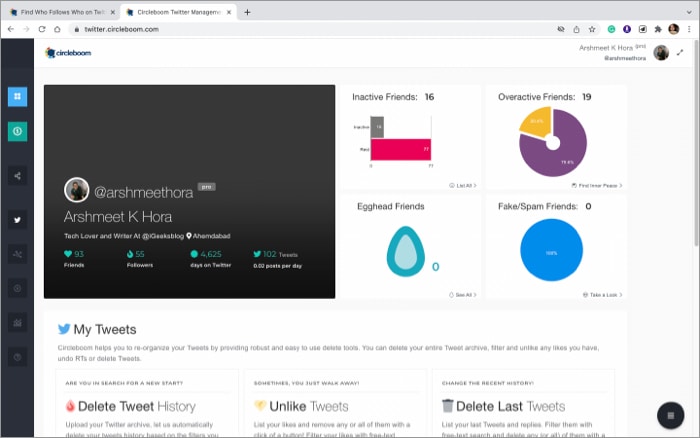This screenshot has width=700, height=438.
Task: Open the network connections sidebar icon
Action: tap(17, 254)
